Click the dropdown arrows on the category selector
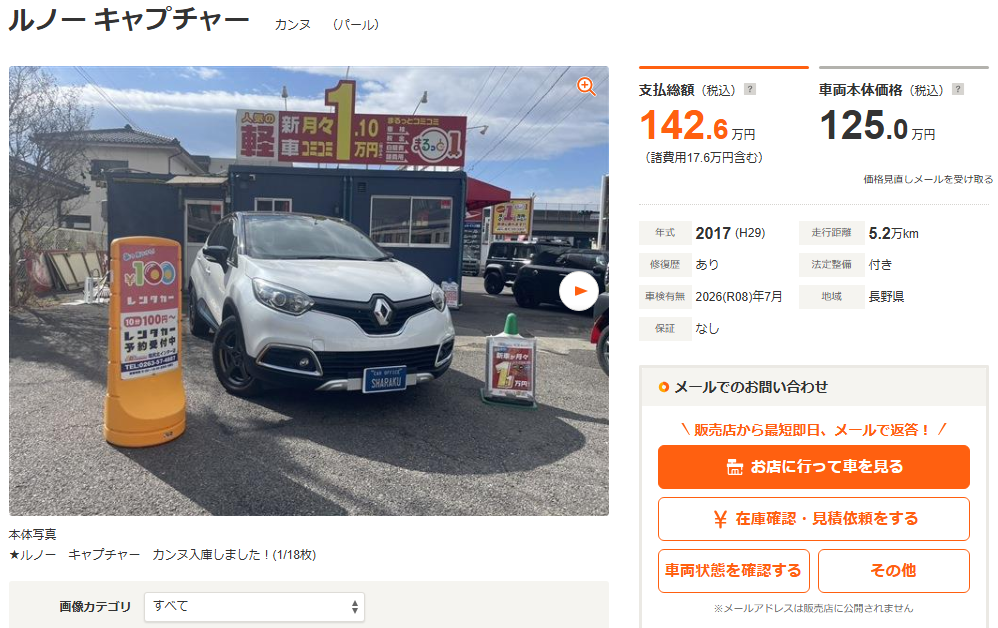 (355, 607)
